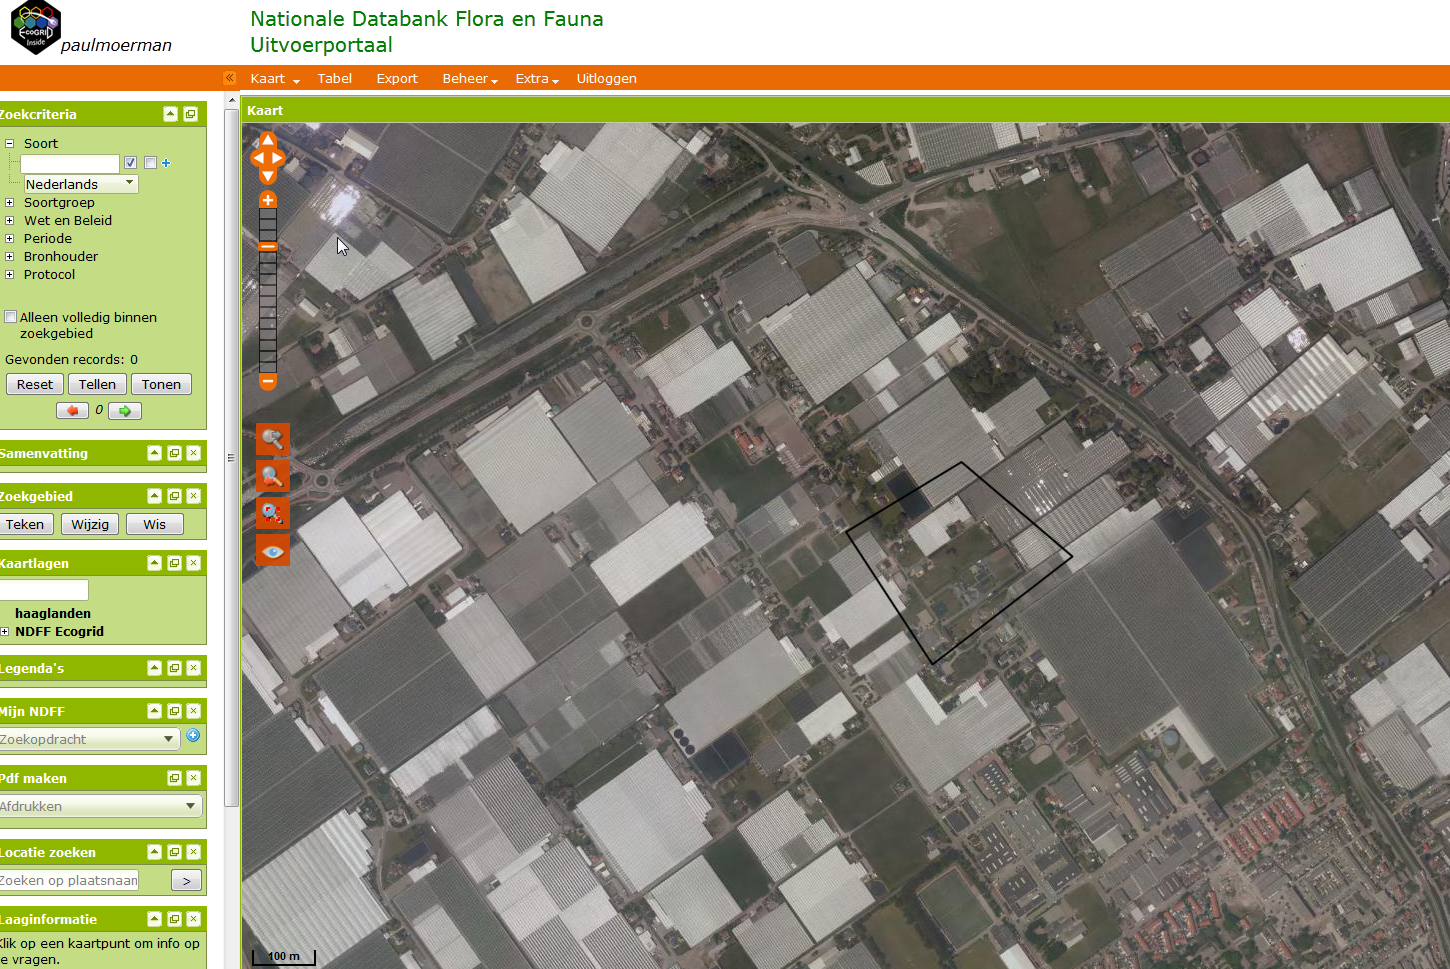Collapse the Zoekcriteria panel

click(170, 114)
